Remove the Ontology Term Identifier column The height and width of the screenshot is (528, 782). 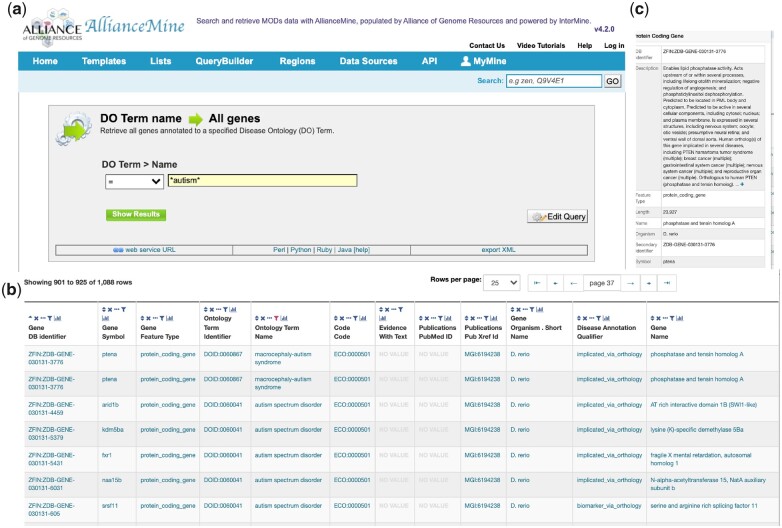[212, 310]
